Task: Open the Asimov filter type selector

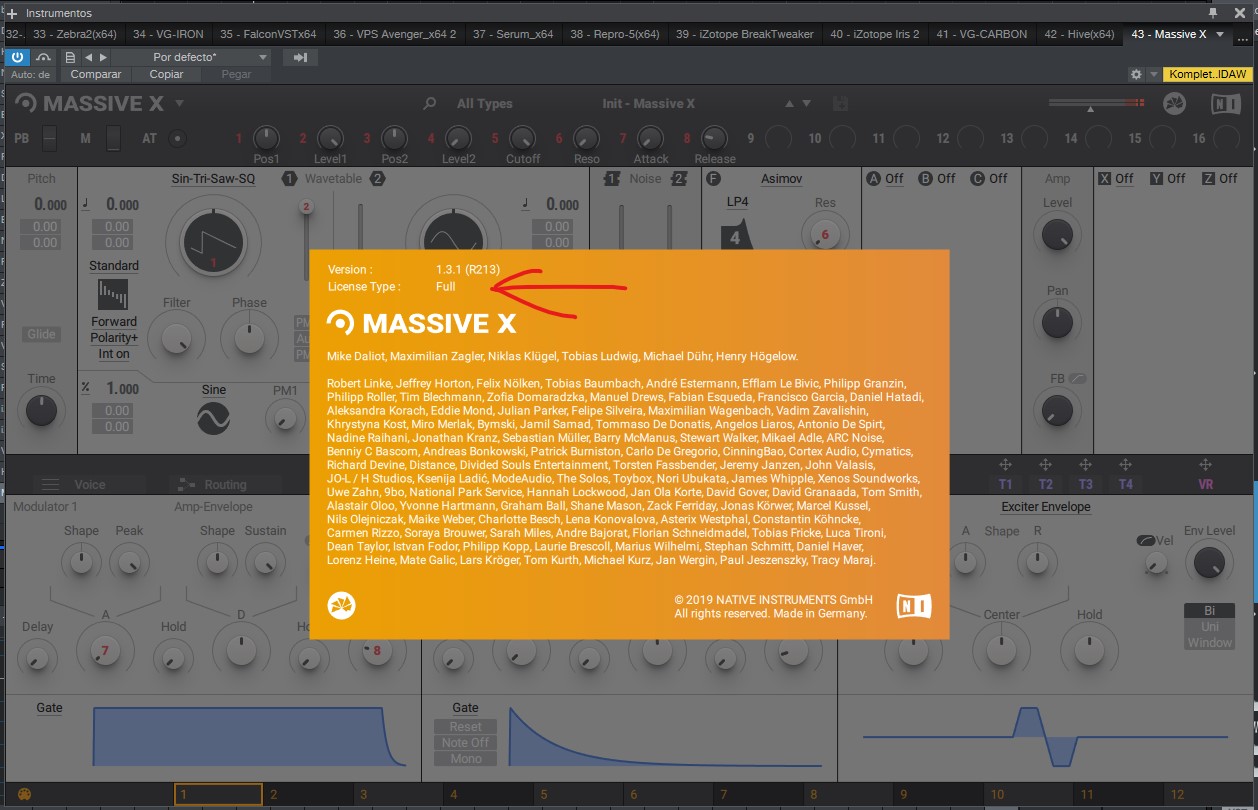Action: 781,178
